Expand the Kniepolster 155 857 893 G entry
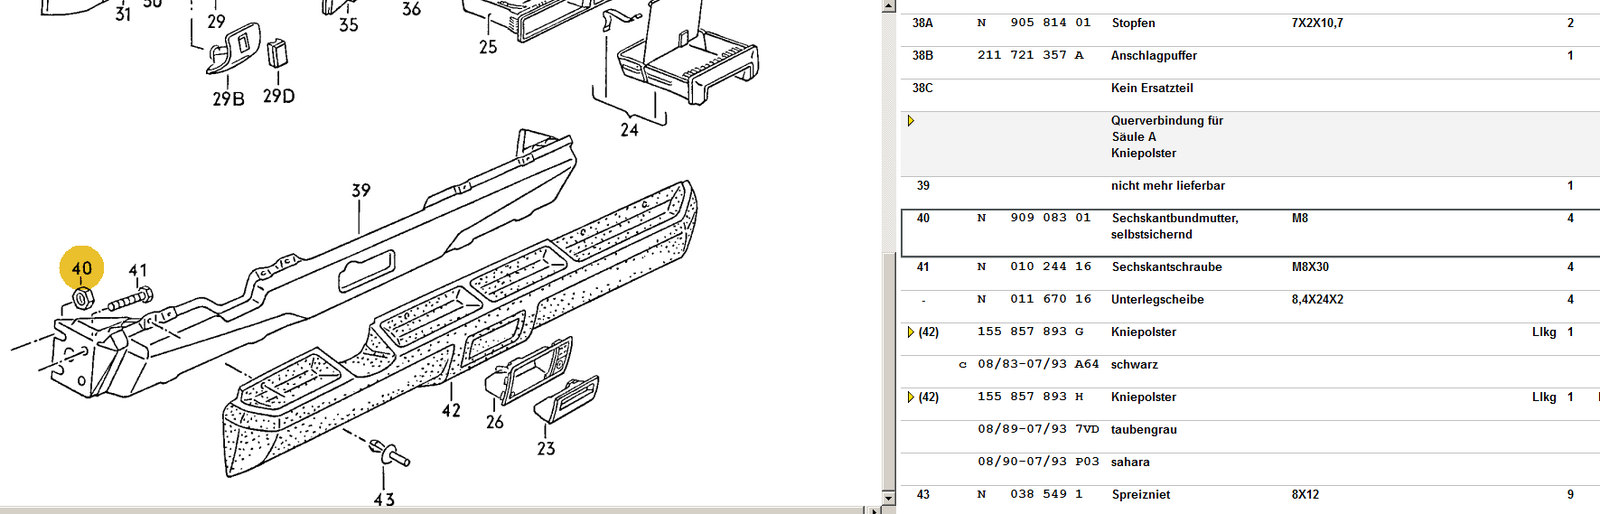 (x=911, y=332)
